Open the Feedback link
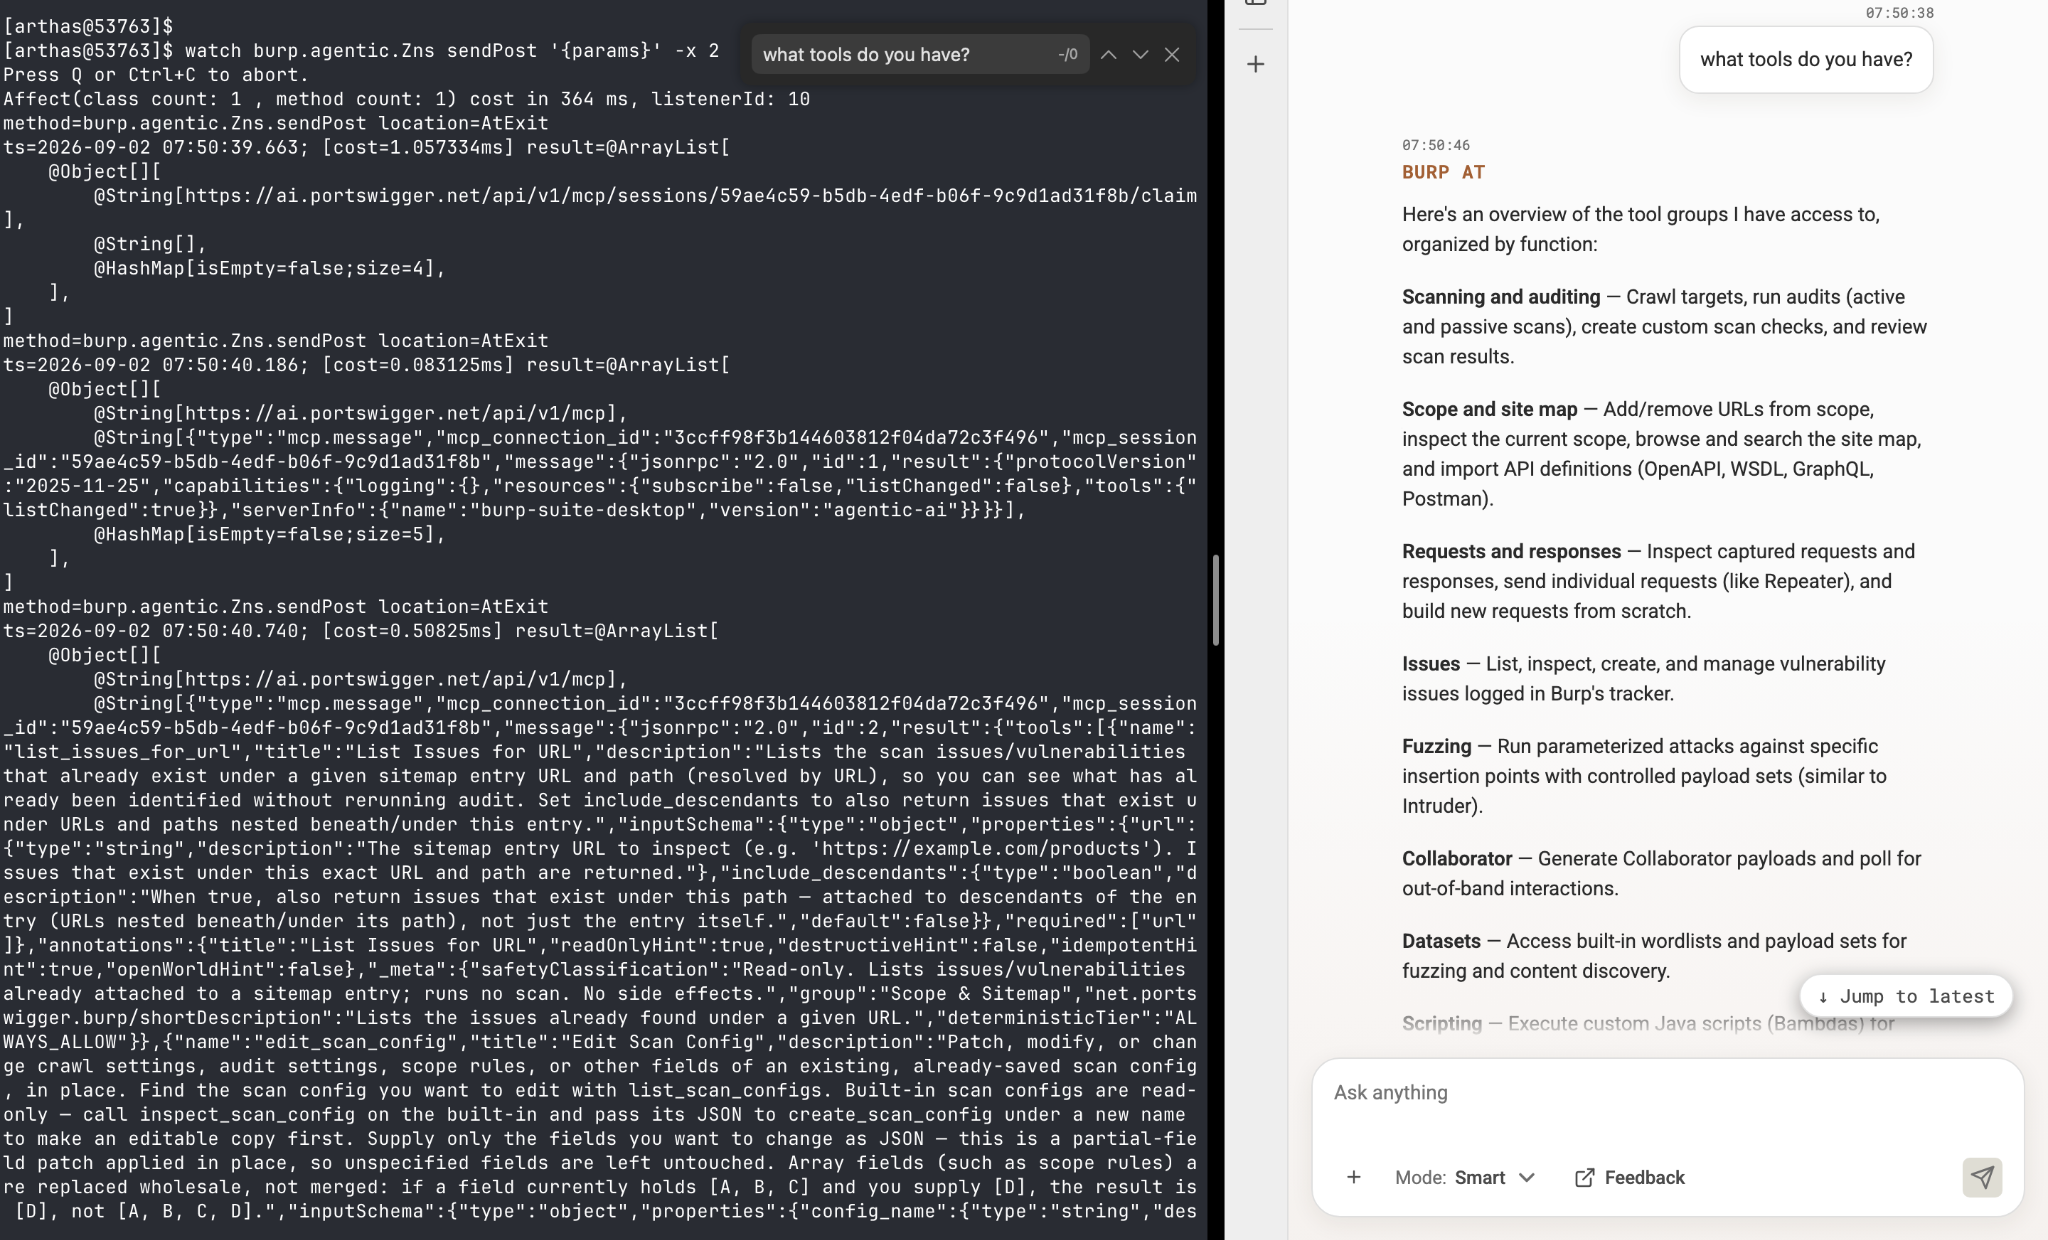Image resolution: width=2048 pixels, height=1240 pixels. [1630, 1177]
